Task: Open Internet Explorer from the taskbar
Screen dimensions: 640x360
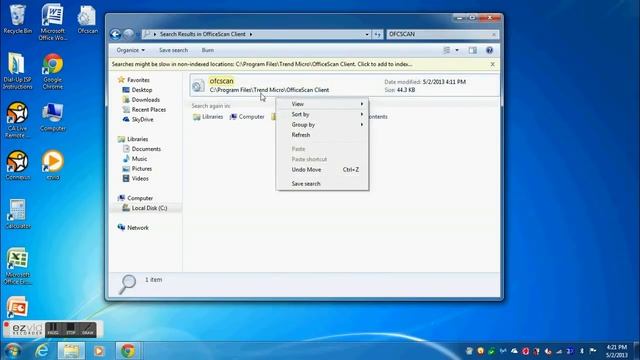Action: click(42, 351)
